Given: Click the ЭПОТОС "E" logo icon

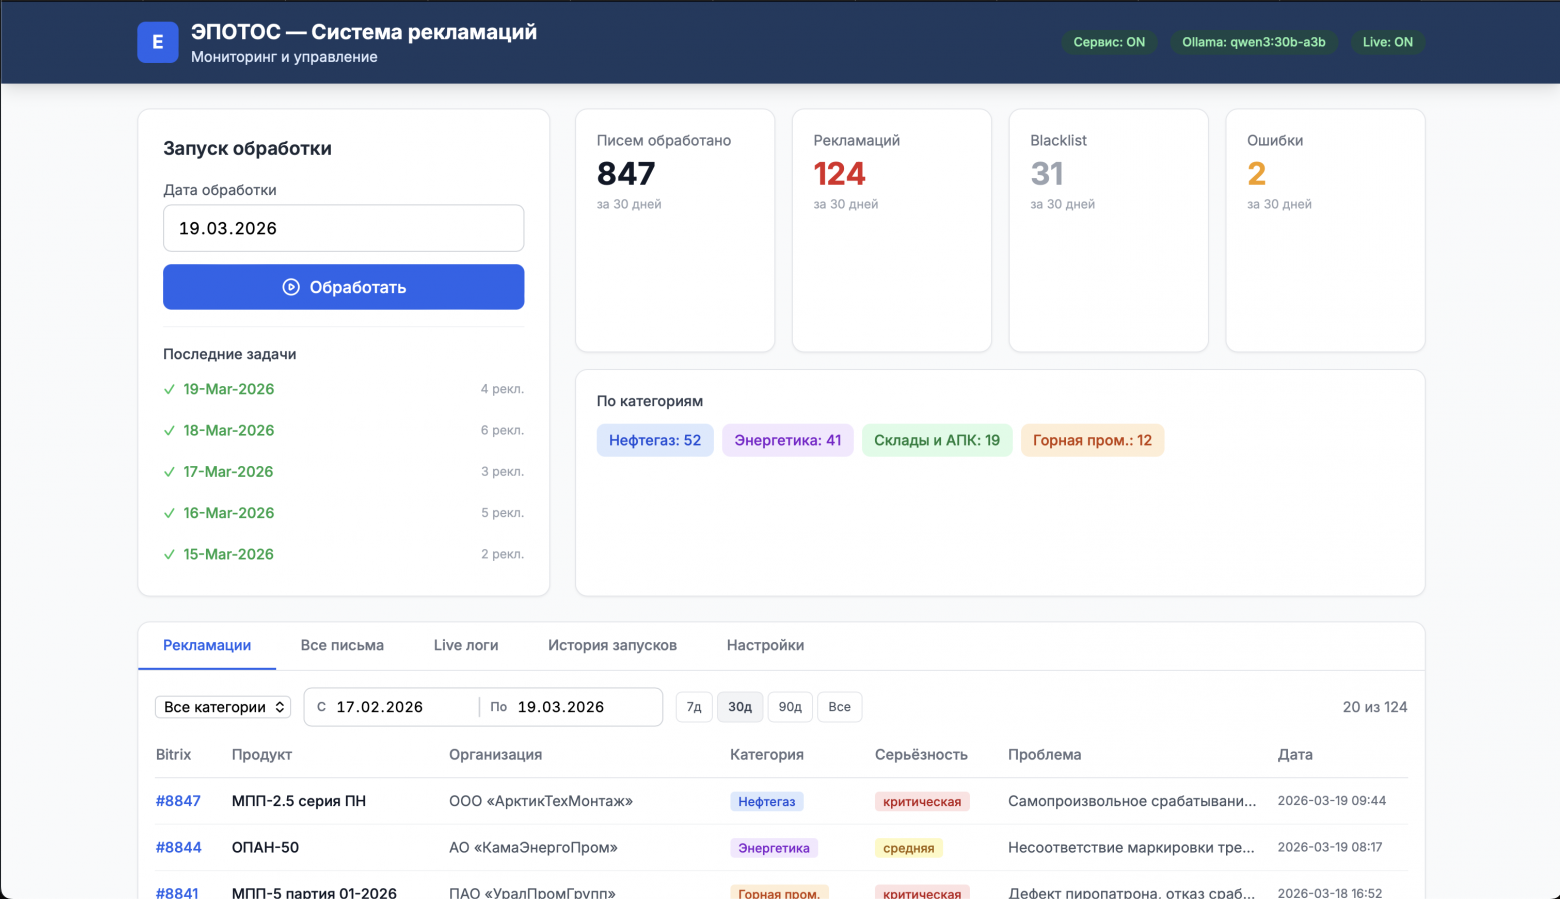Looking at the screenshot, I should click(157, 42).
